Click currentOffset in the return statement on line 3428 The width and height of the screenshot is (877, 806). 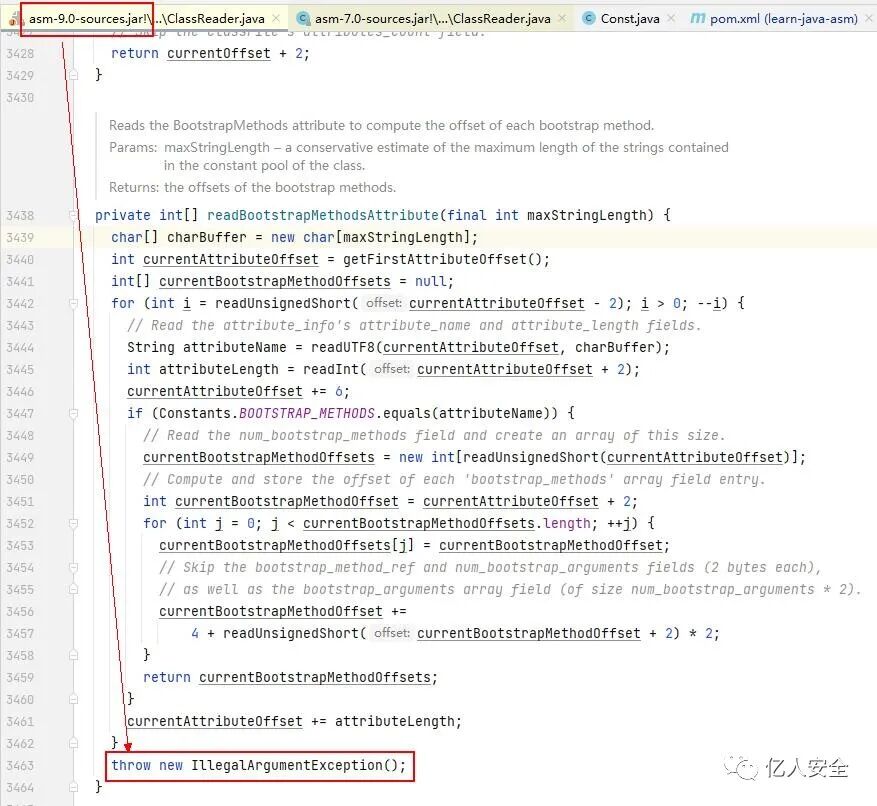[x=219, y=54]
